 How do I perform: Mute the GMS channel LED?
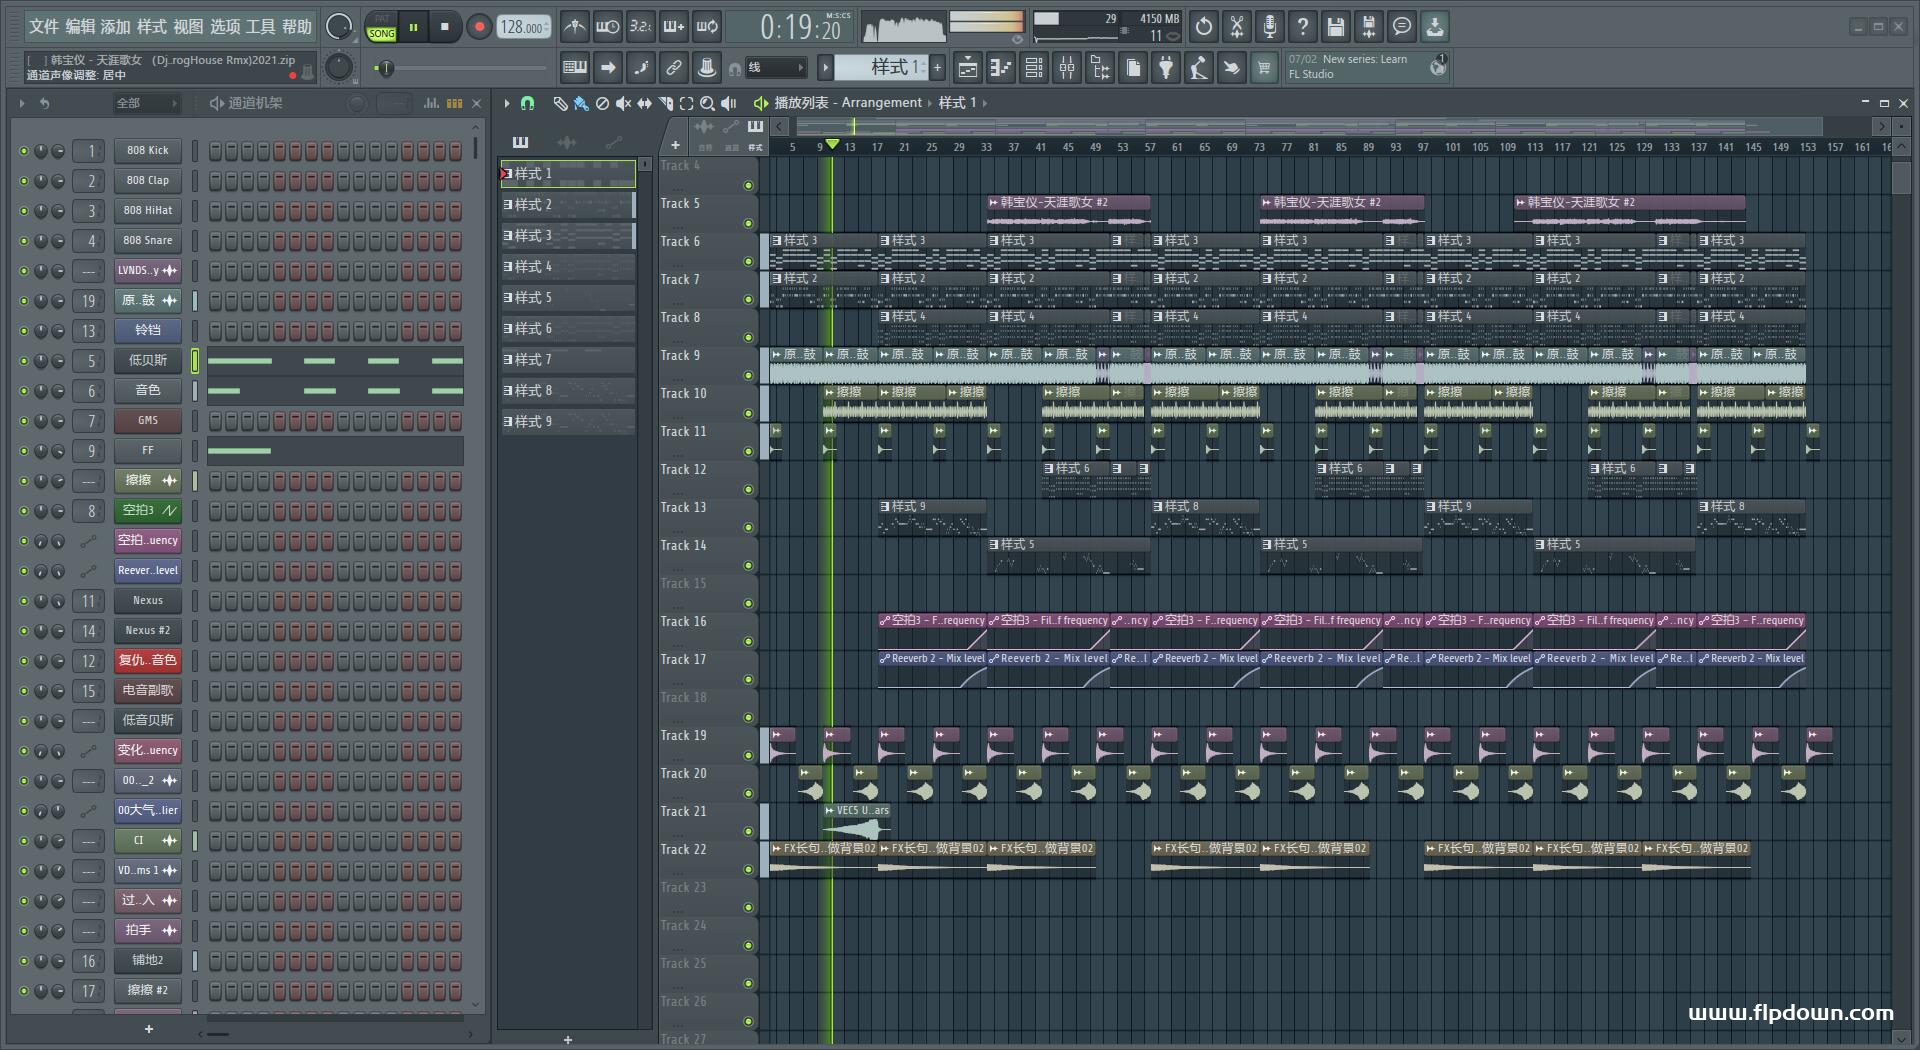click(24, 421)
